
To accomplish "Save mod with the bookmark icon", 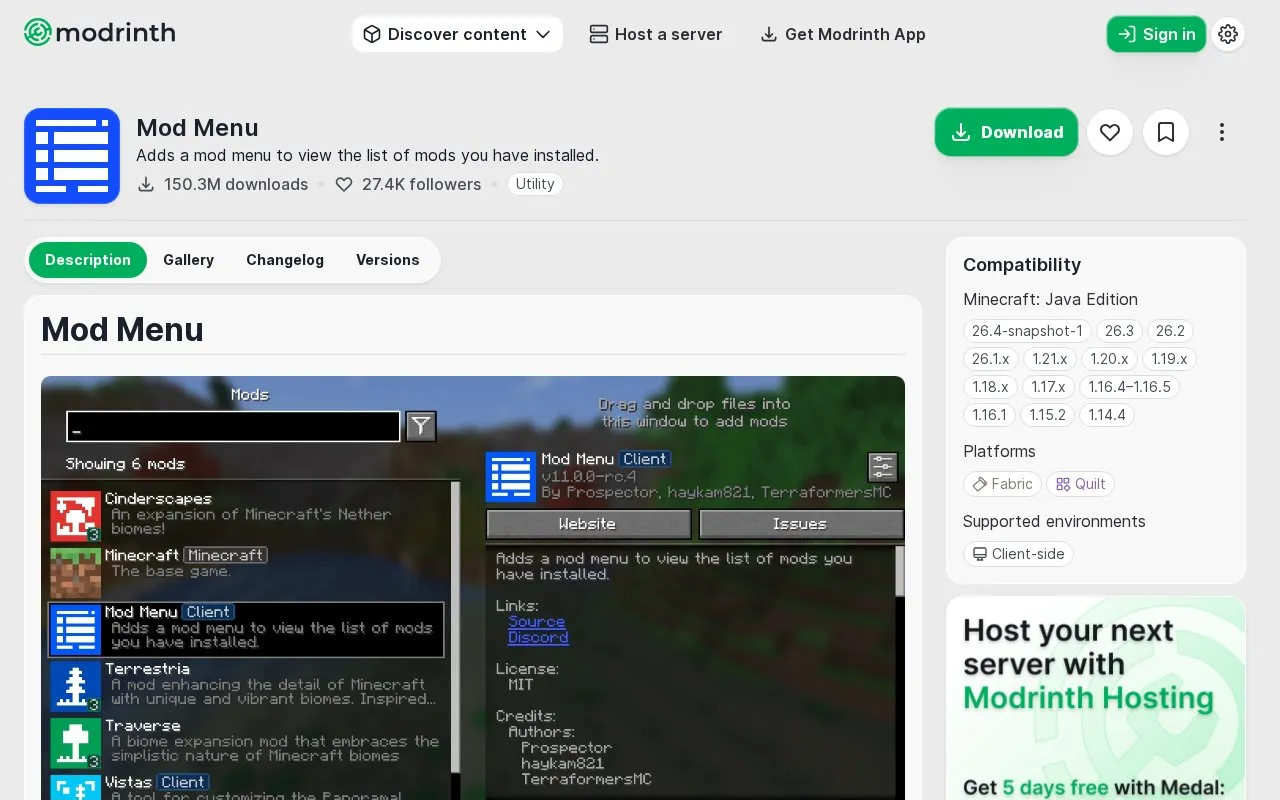I will pos(1166,132).
